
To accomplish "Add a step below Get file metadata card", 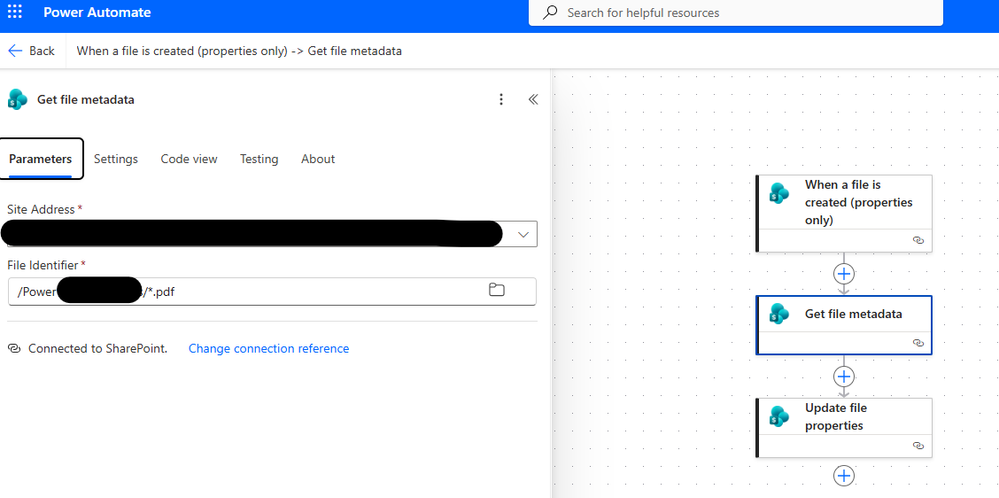I will 844,376.
